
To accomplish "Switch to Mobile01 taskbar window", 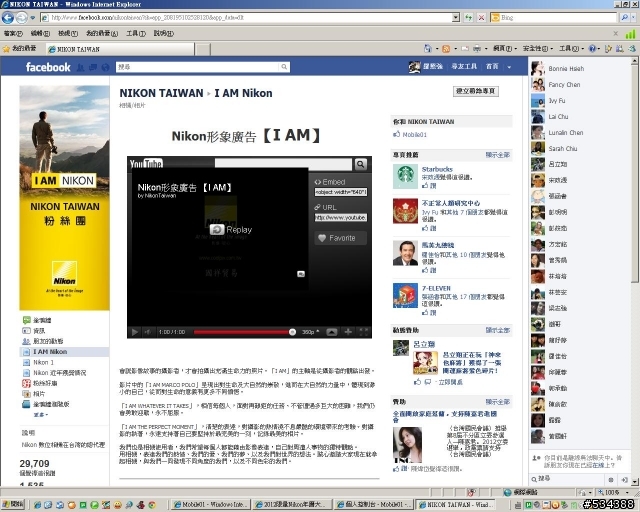I will tap(209, 505).
